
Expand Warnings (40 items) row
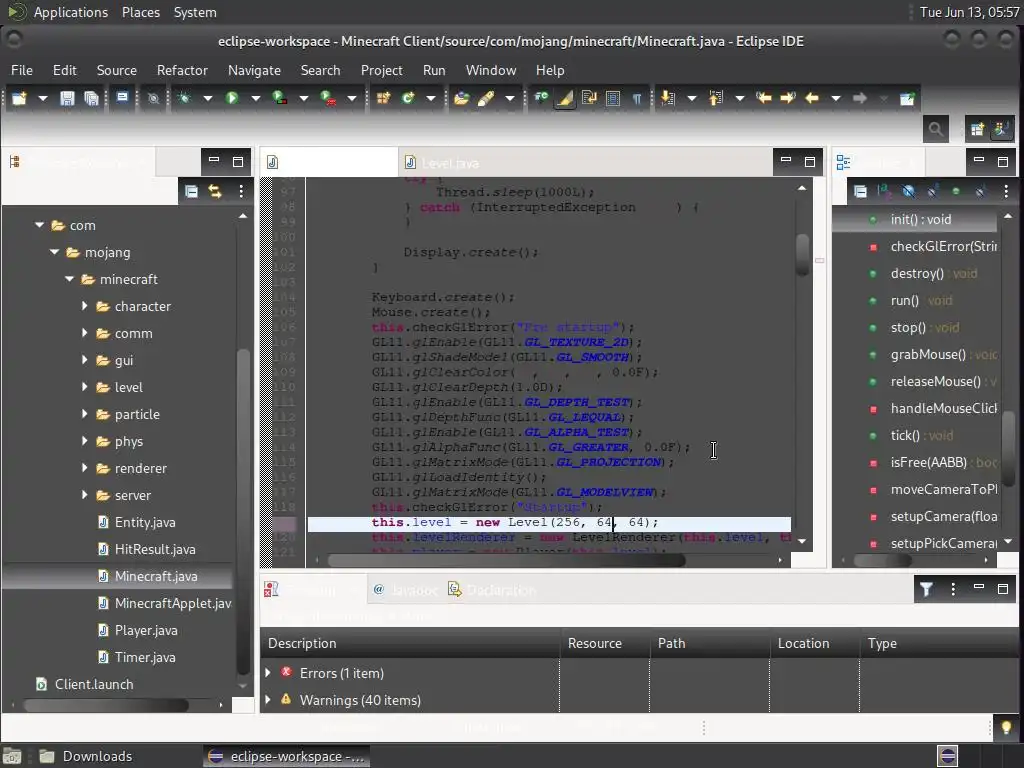[268, 699]
